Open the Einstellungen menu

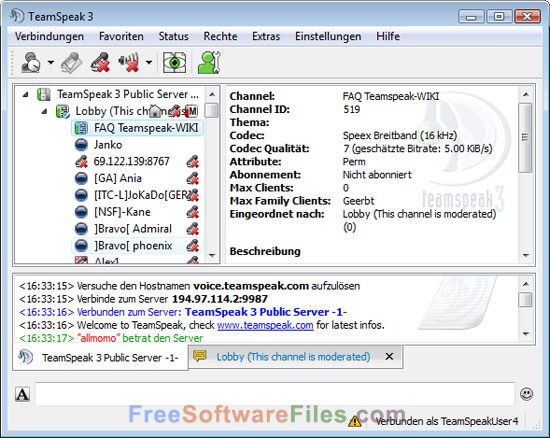click(328, 36)
